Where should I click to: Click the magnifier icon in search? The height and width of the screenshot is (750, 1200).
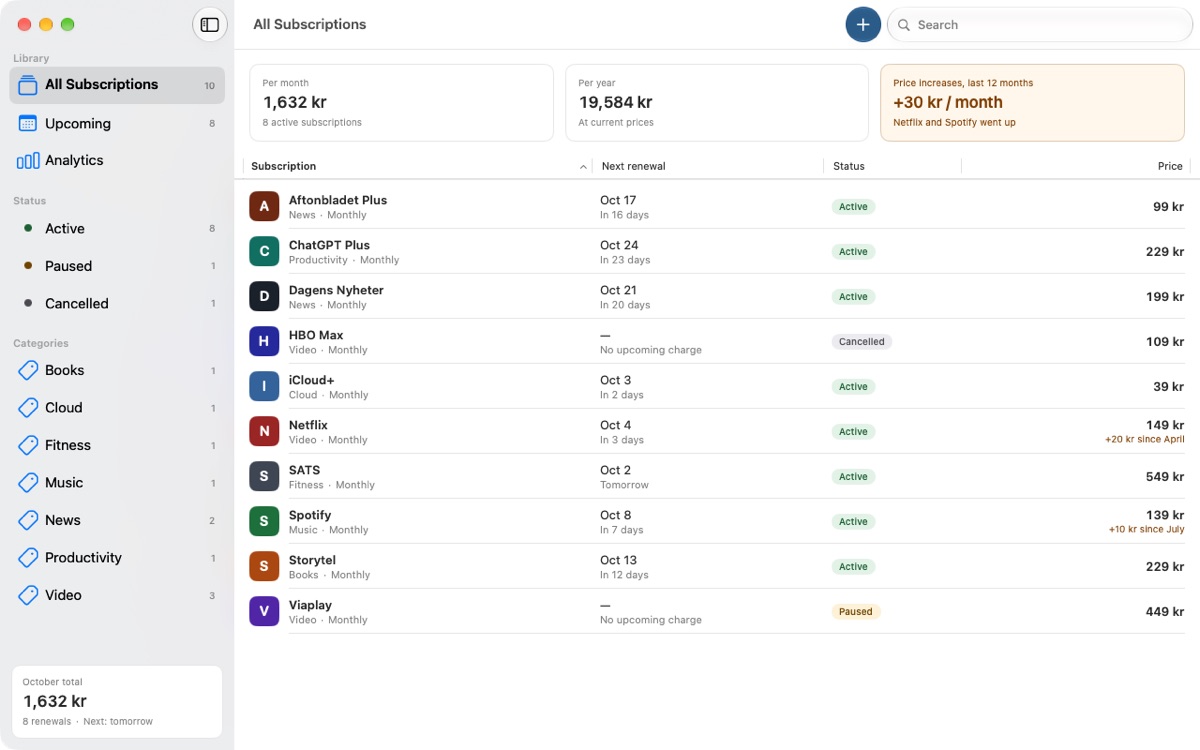pos(904,25)
